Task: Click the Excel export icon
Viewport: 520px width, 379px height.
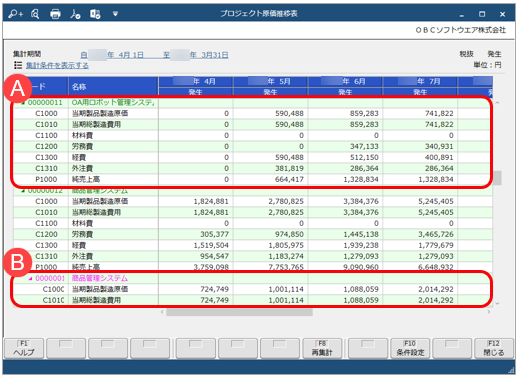Action: click(x=95, y=14)
